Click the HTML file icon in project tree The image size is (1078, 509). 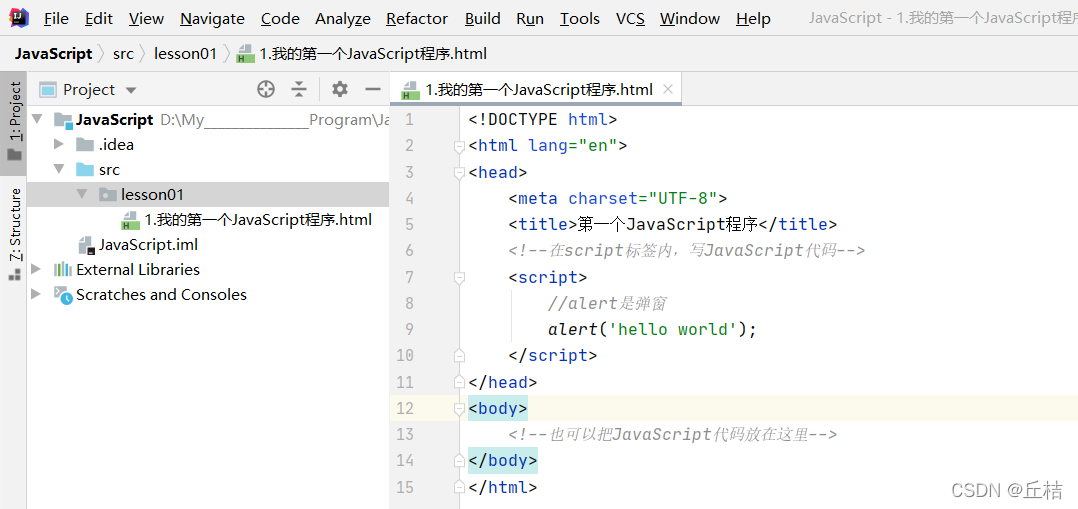click(131, 220)
